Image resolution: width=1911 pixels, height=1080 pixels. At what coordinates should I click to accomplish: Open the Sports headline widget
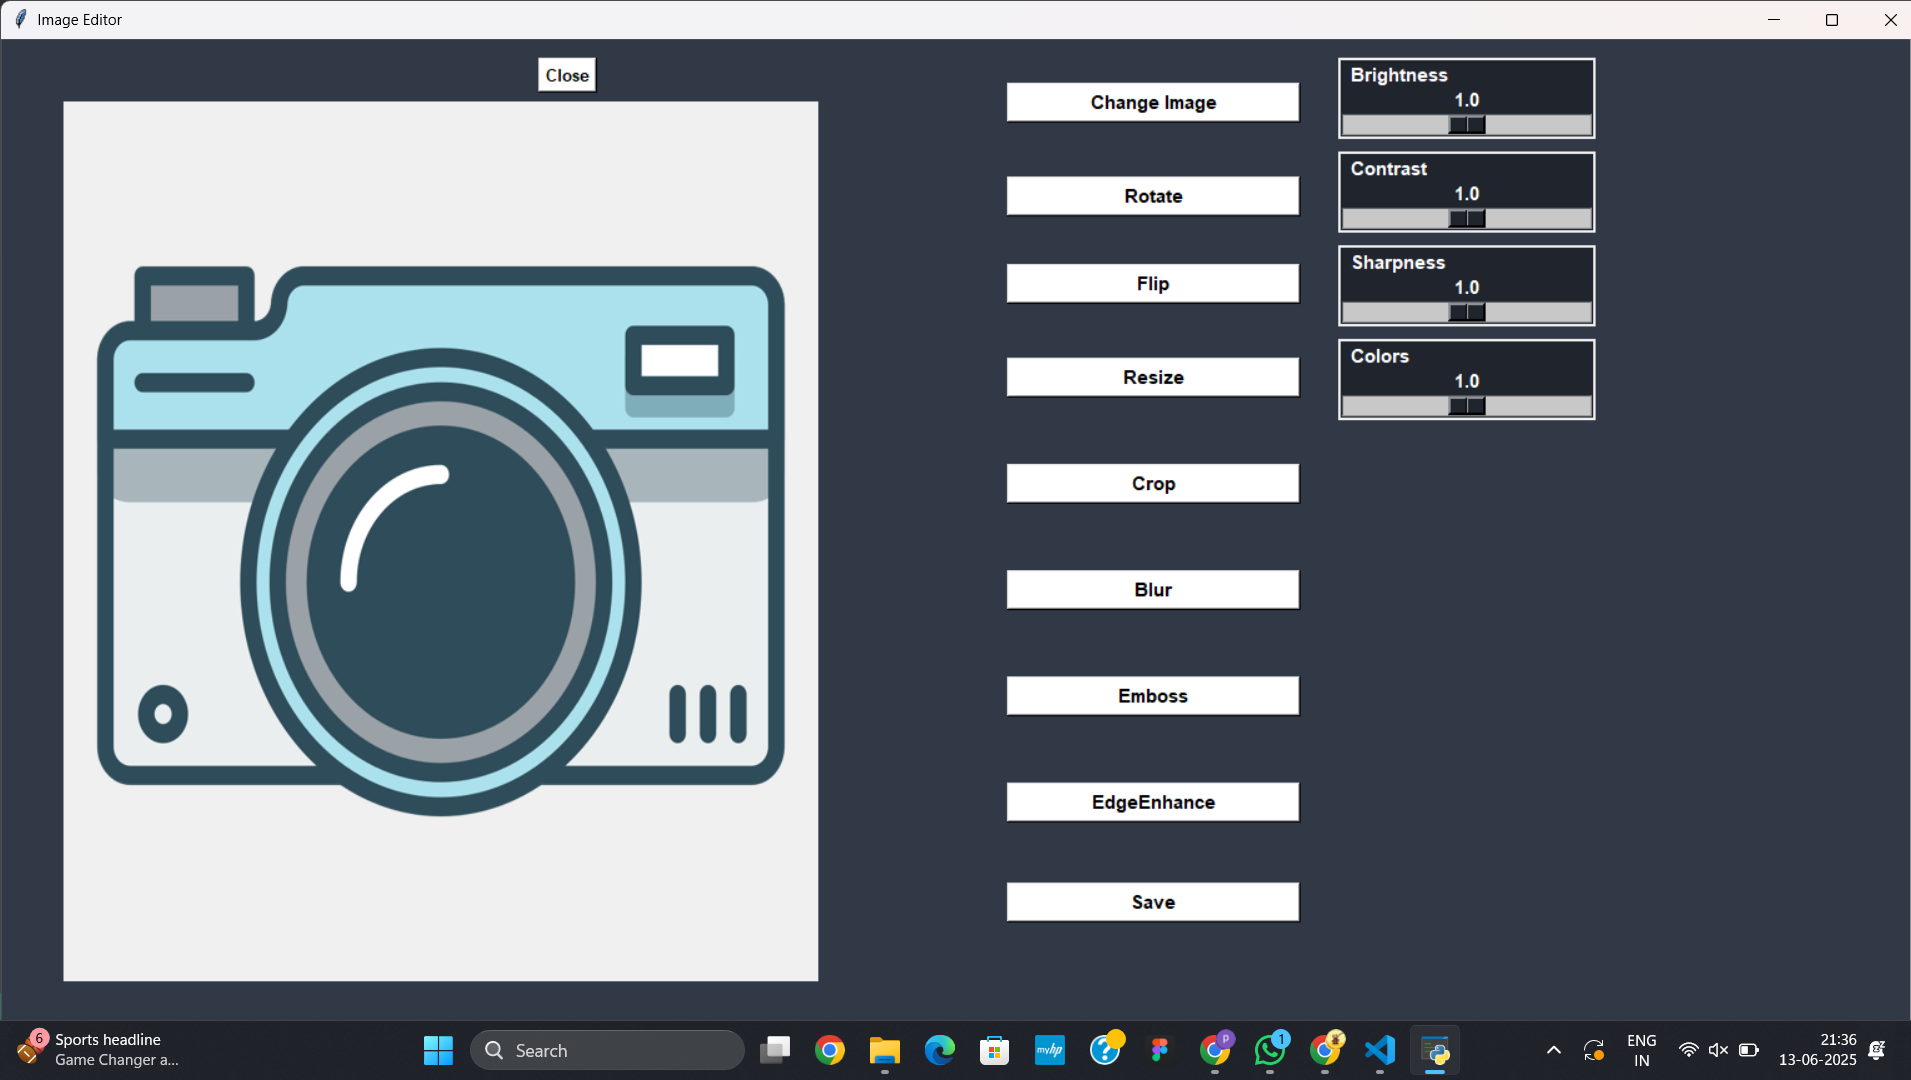[x=98, y=1050]
